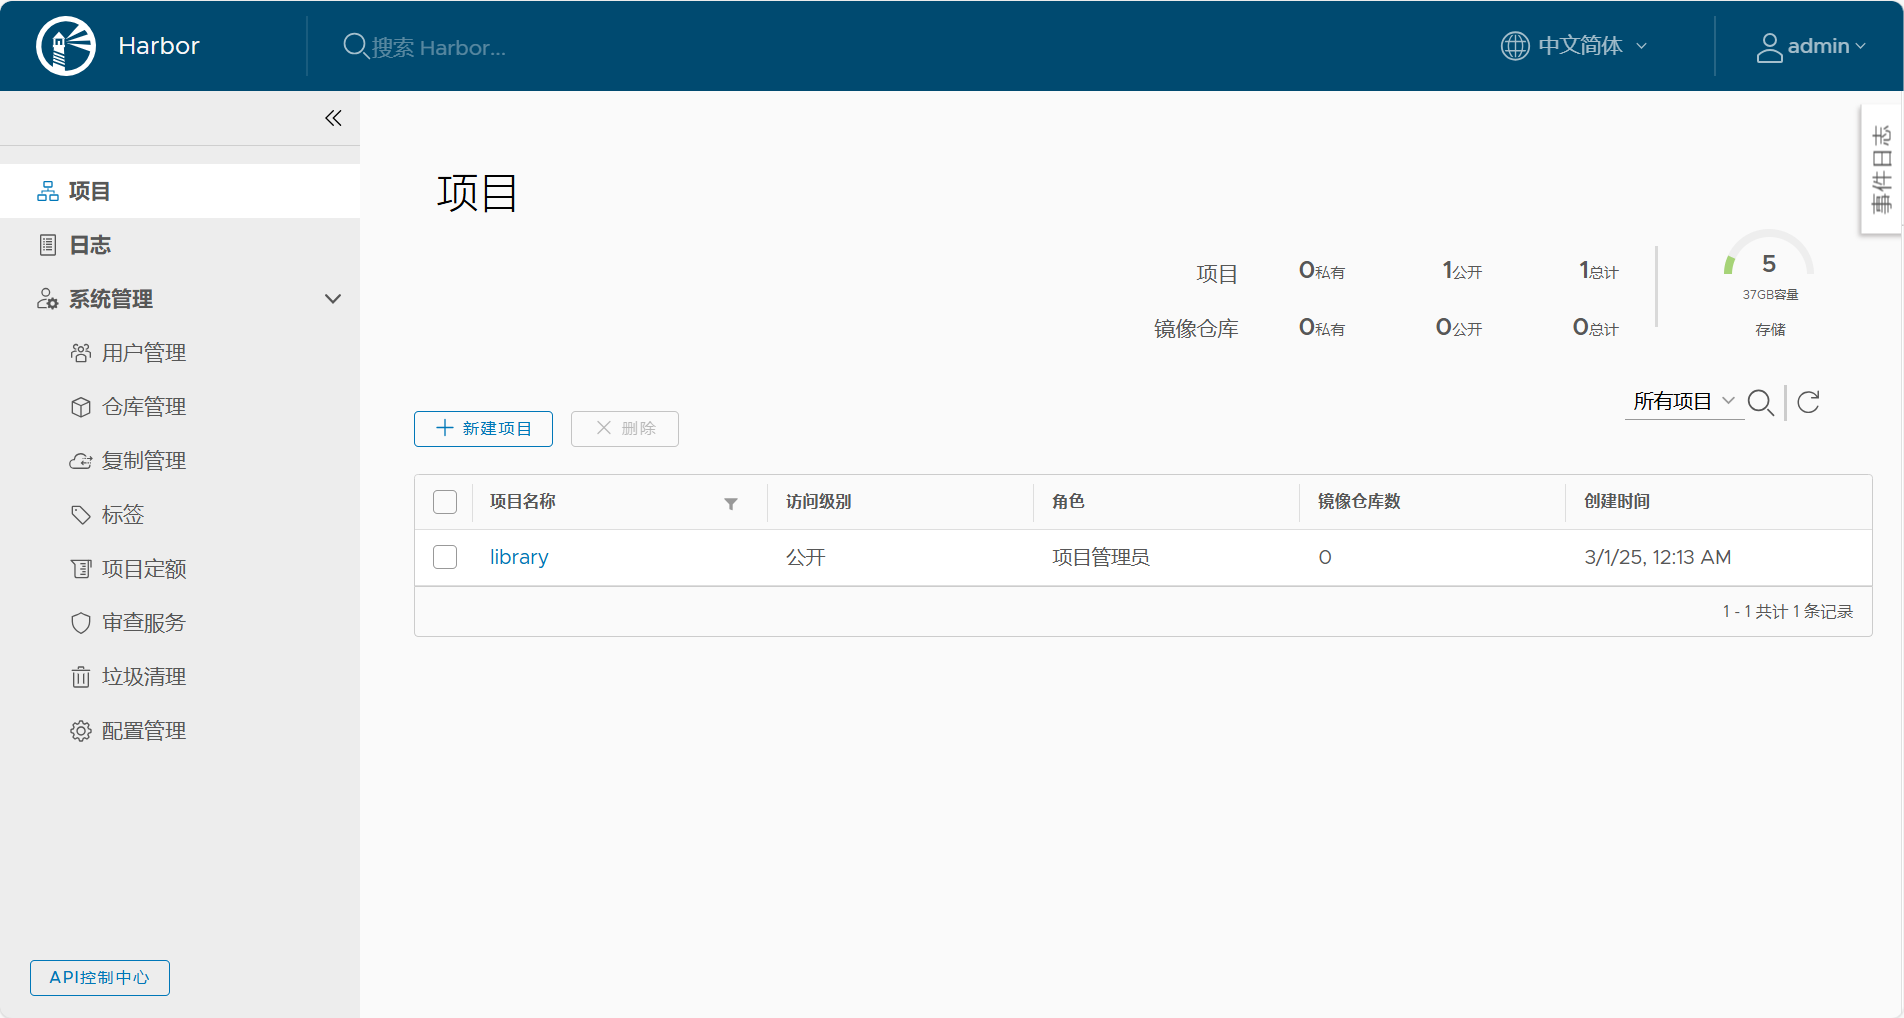Go to 复制管理 page
The image size is (1904, 1018).
144,461
